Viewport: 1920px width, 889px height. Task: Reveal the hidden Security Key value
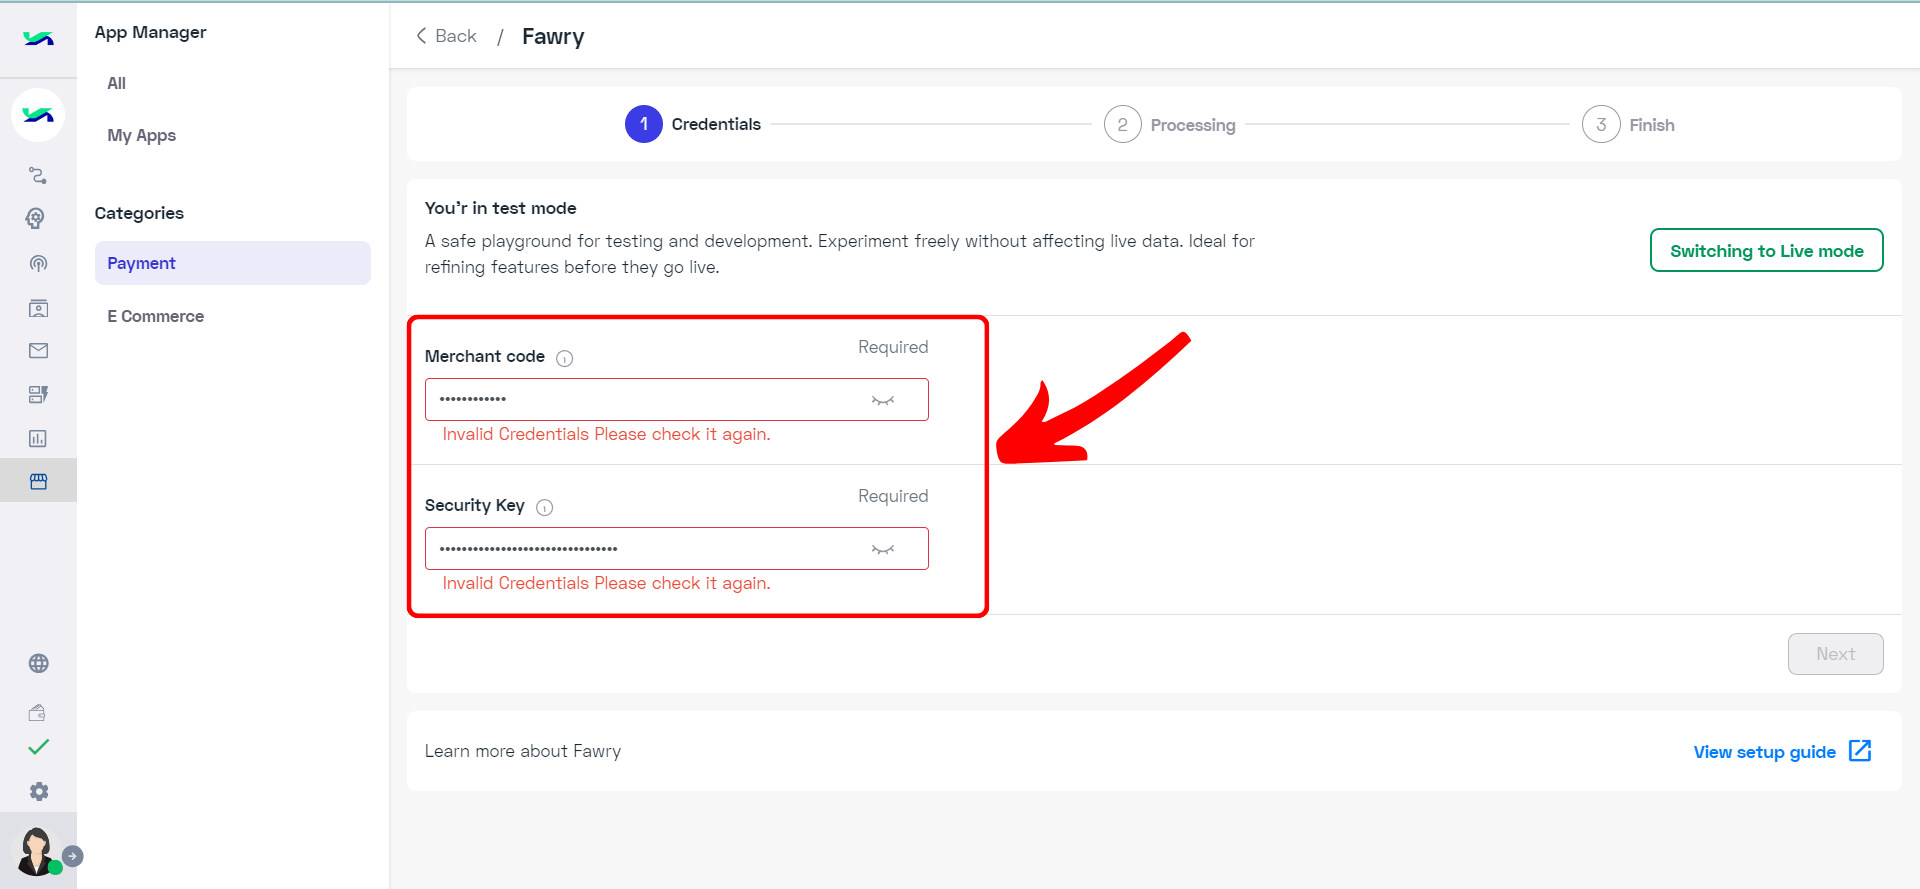pyautogui.click(x=883, y=549)
